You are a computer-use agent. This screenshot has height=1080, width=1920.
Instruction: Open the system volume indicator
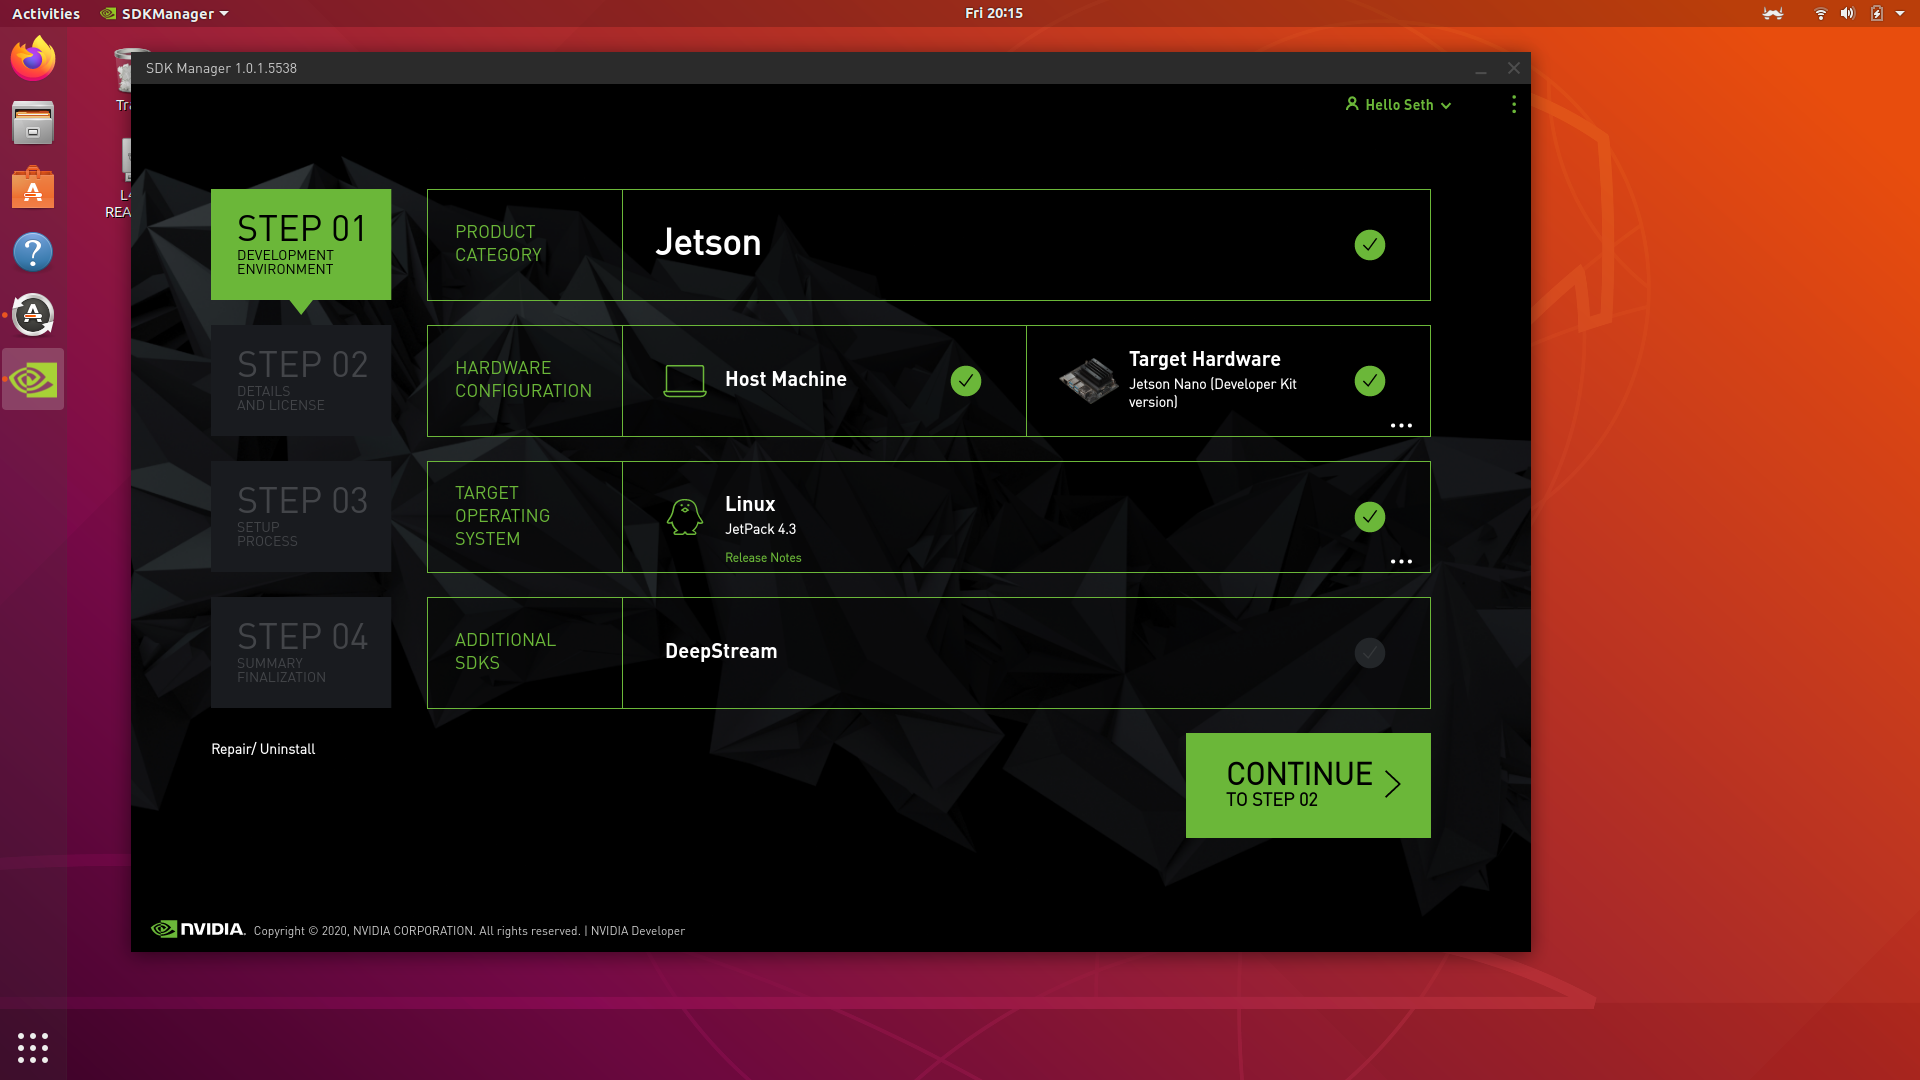[x=1847, y=14]
